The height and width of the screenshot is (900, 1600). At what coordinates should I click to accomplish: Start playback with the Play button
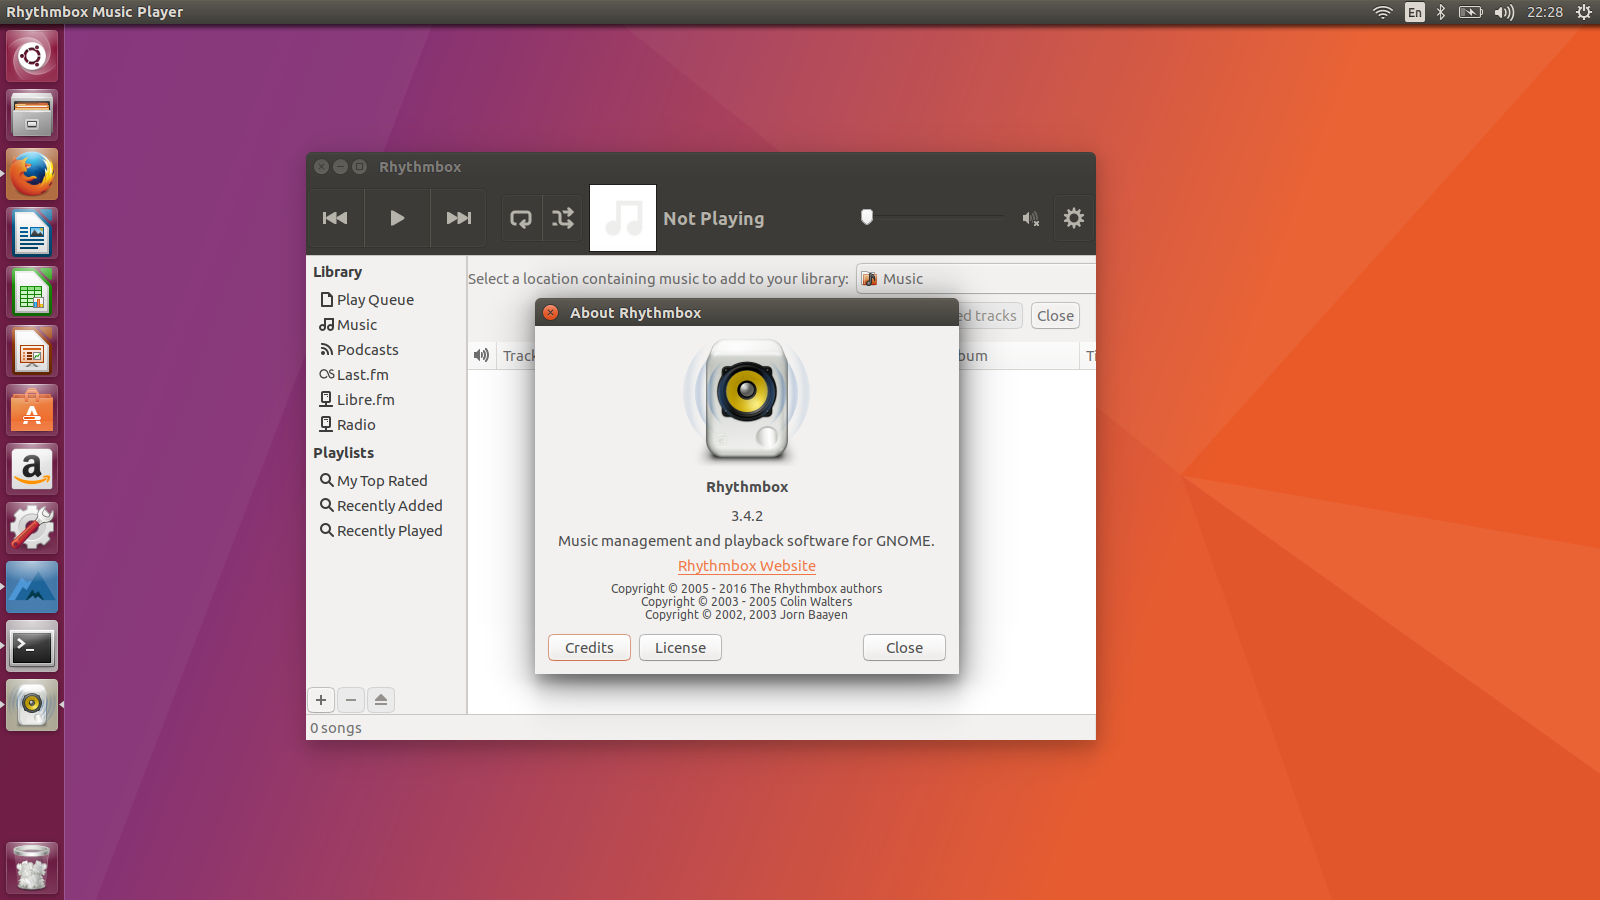pyautogui.click(x=397, y=218)
